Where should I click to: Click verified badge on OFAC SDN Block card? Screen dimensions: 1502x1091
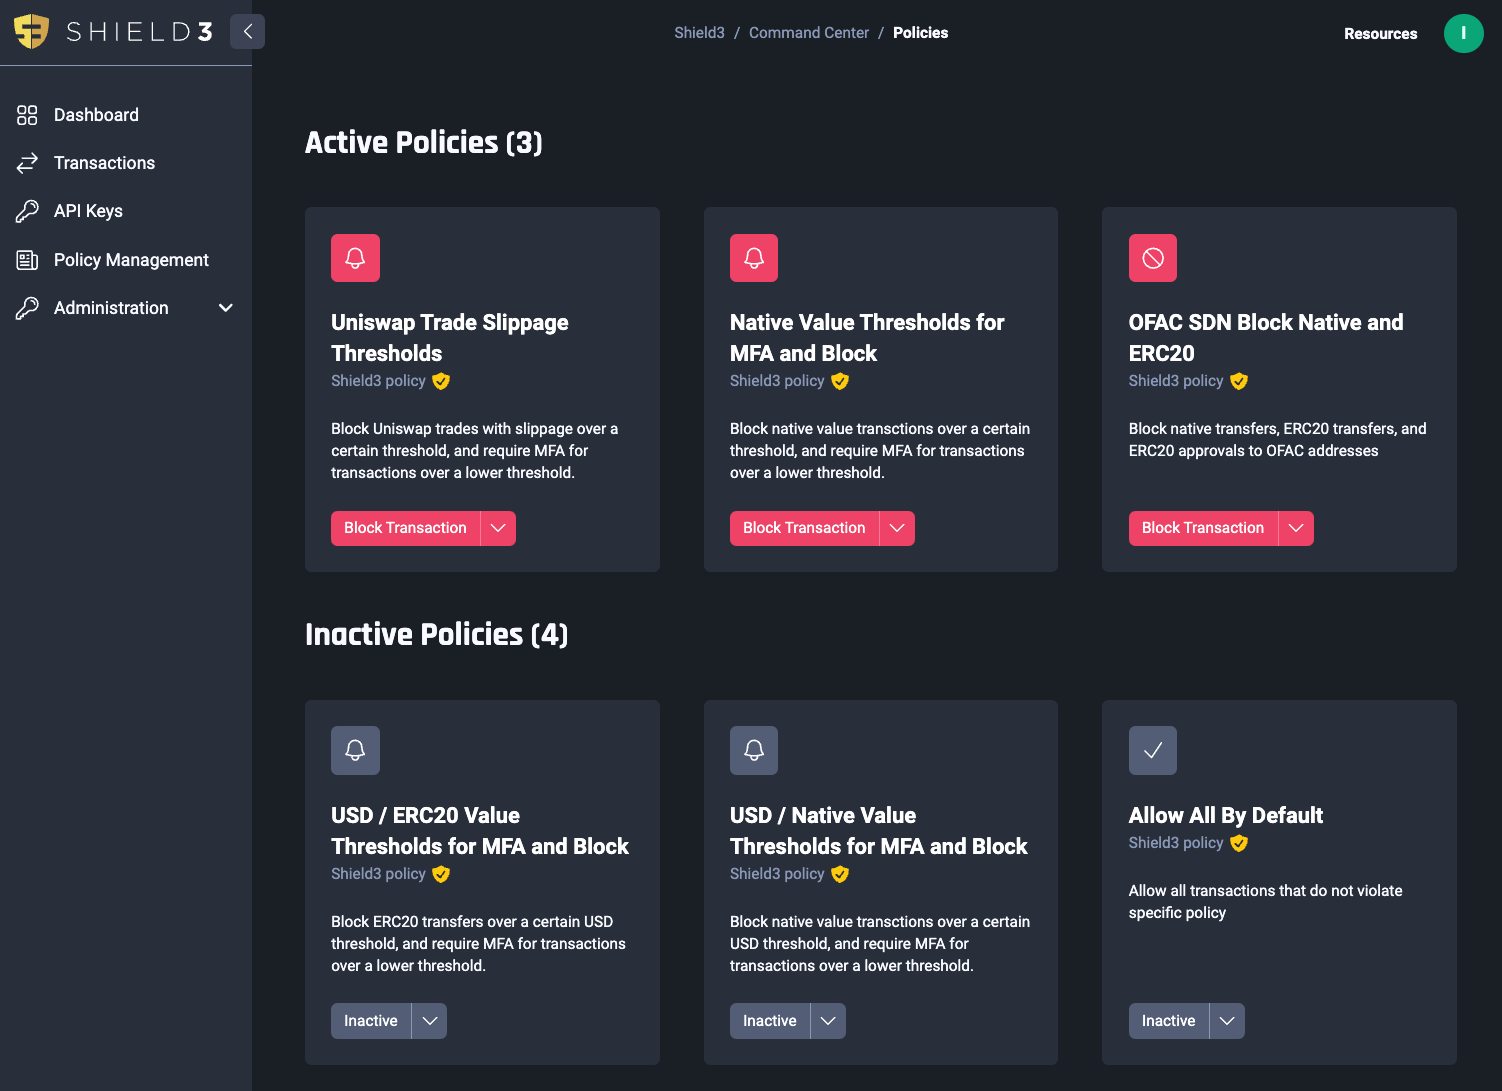tap(1239, 381)
